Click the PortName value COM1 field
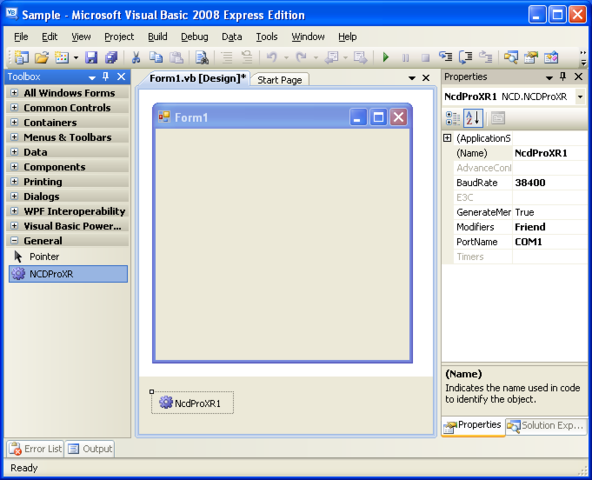This screenshot has height=480, width=592. point(549,242)
